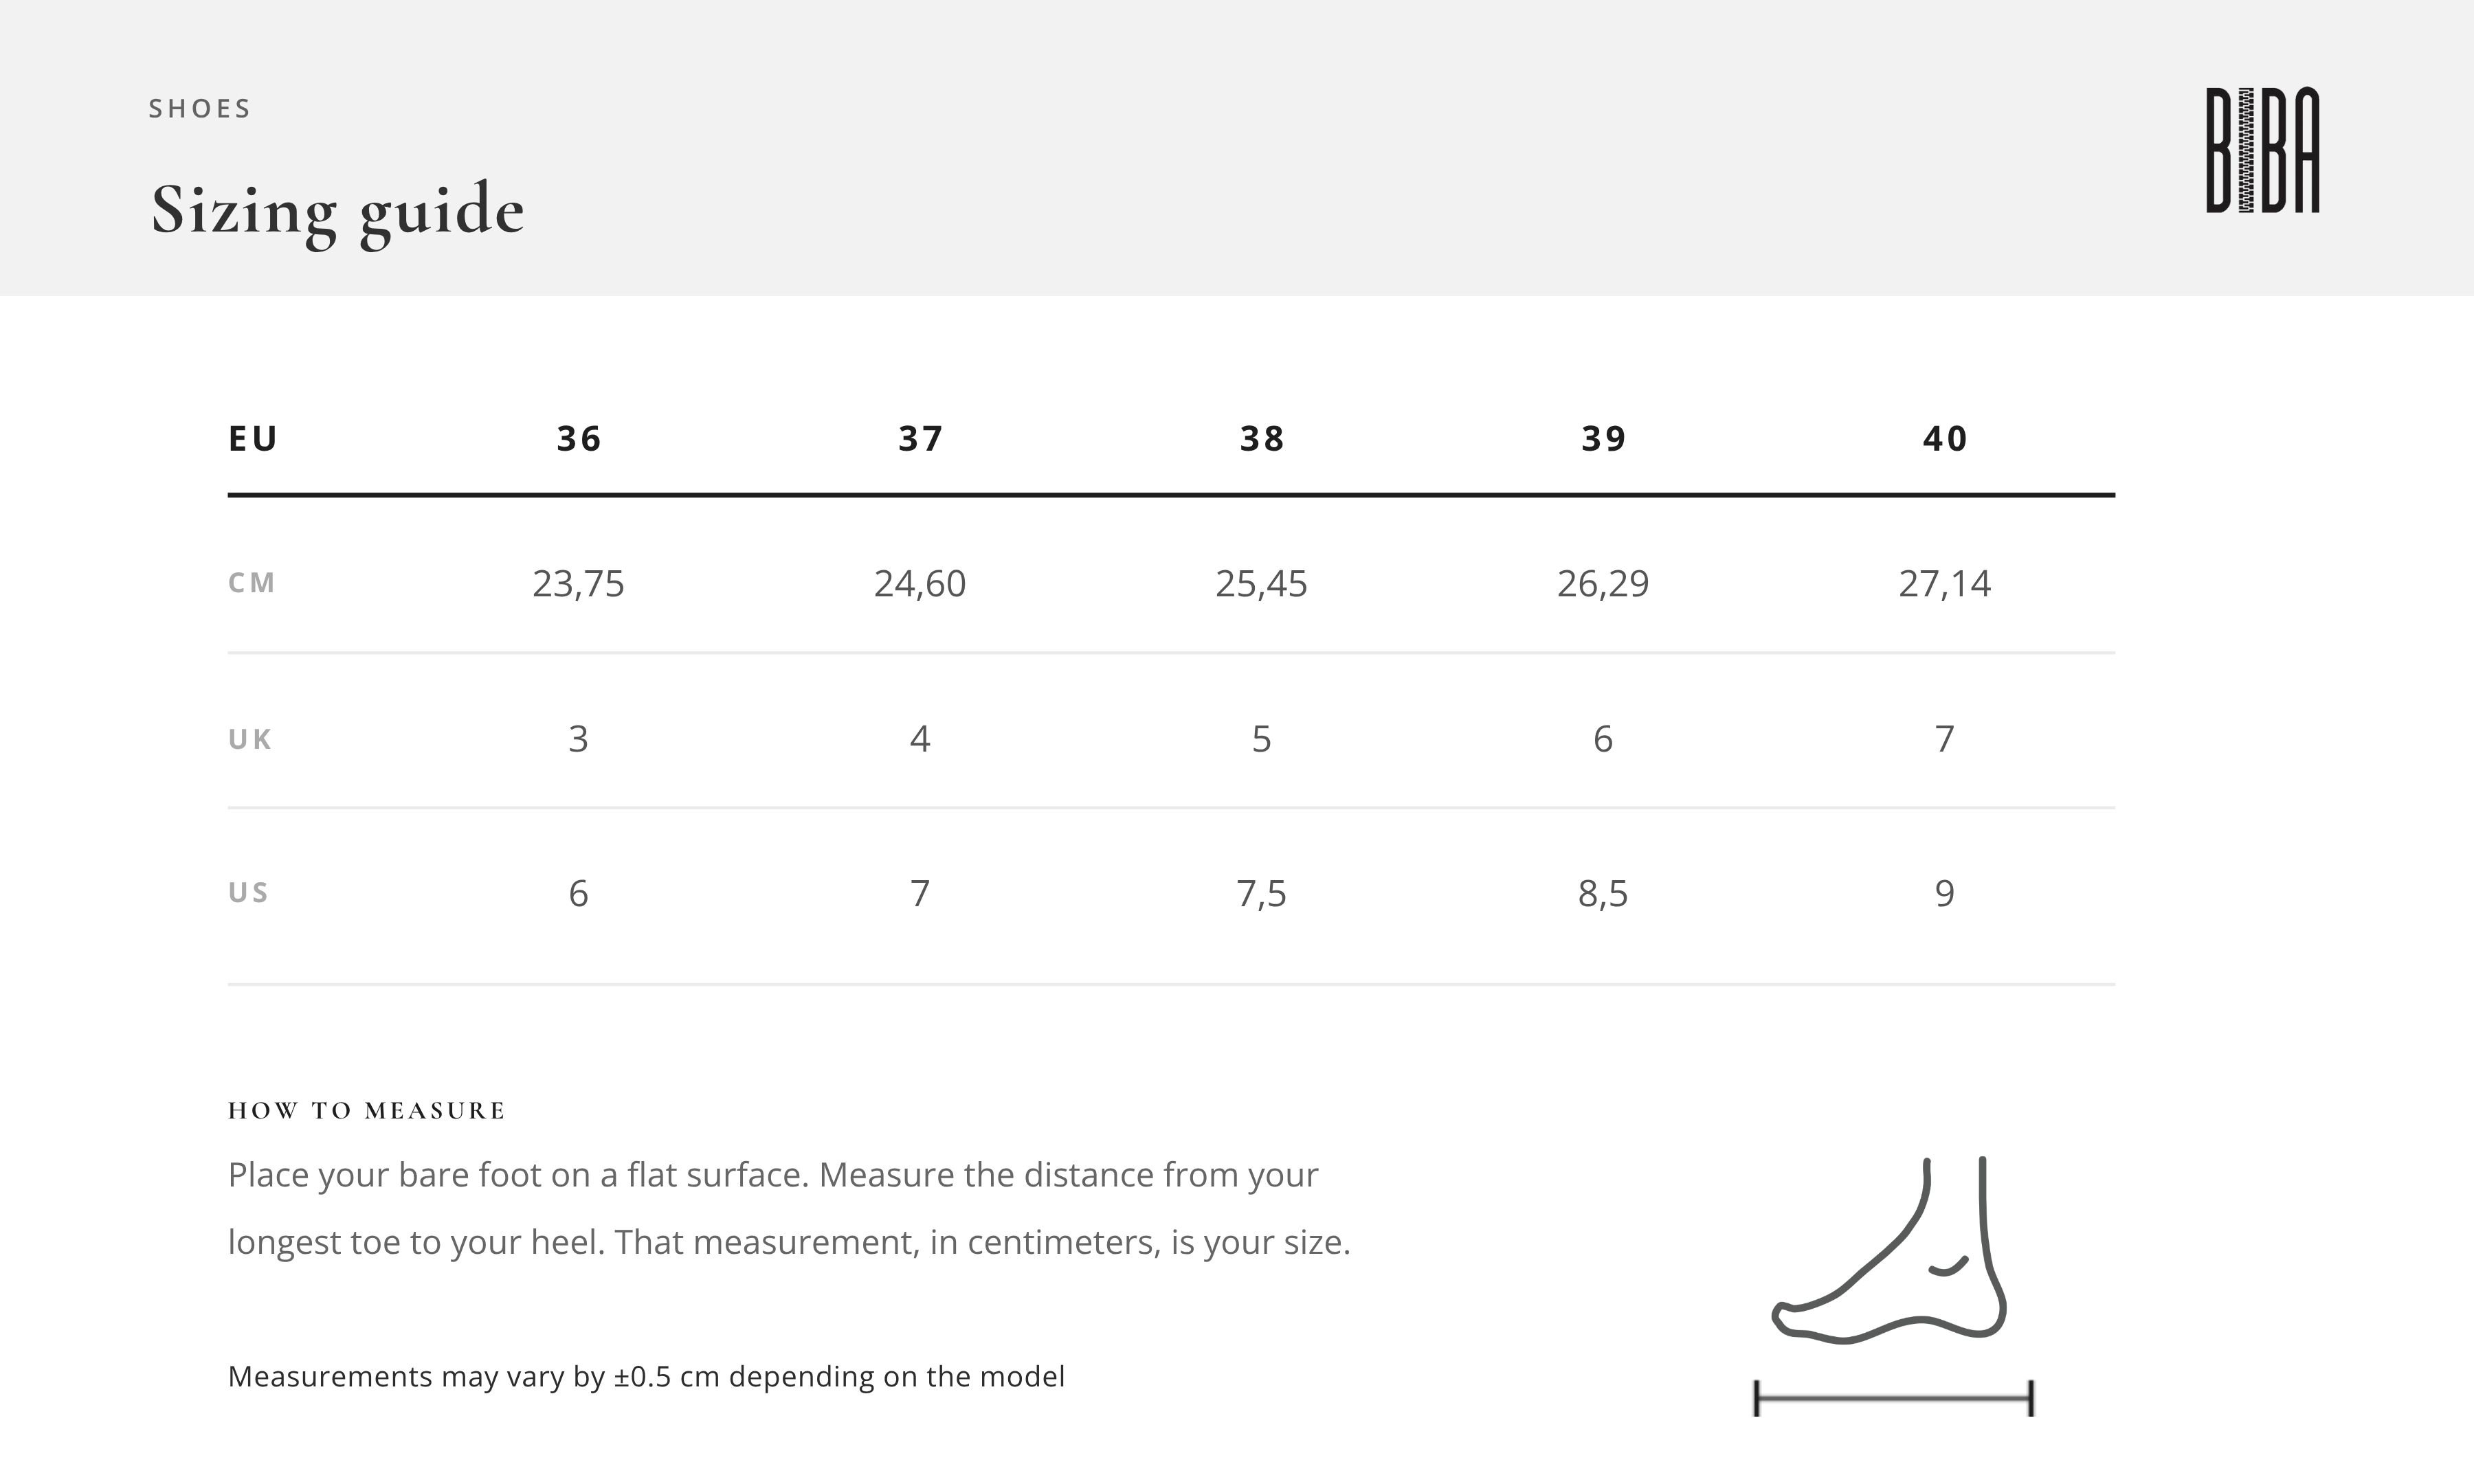Select EU size 40 column header
This screenshot has height=1484, width=2474.
click(x=1945, y=439)
